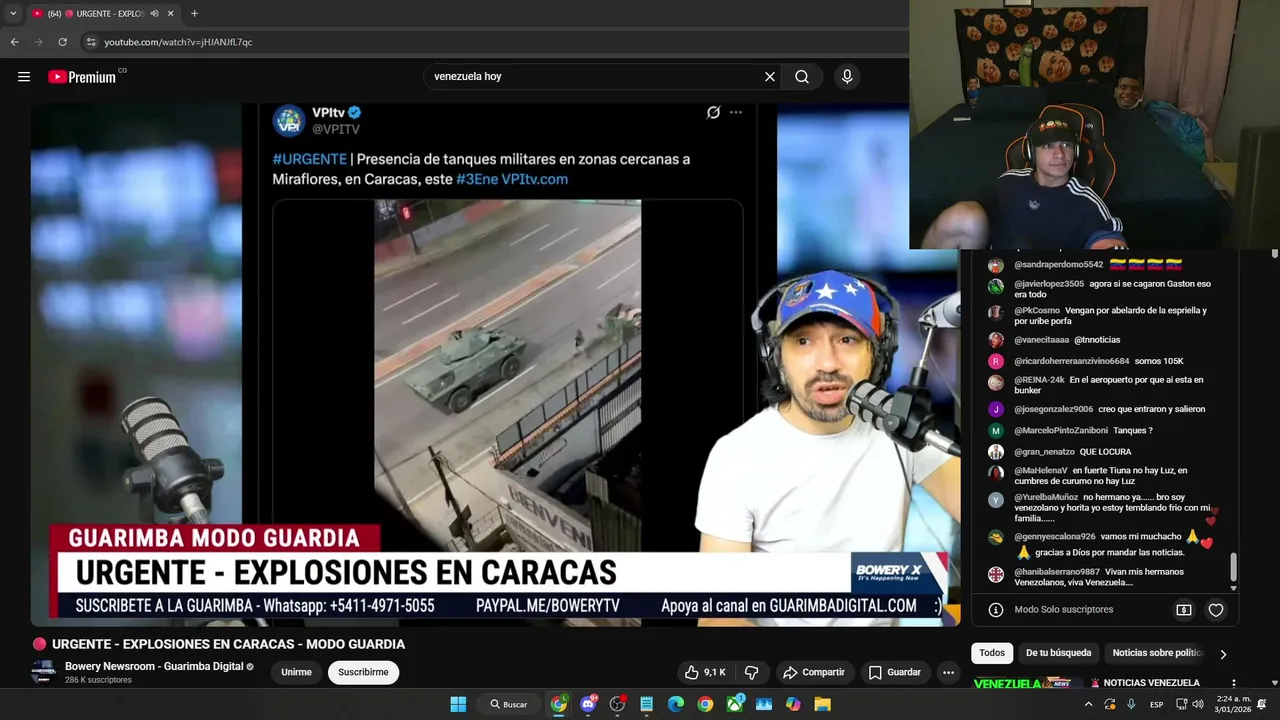Select the URGENTE - EXPLOS browser tab
Screen dimensions: 1280x720
click(x=103, y=14)
